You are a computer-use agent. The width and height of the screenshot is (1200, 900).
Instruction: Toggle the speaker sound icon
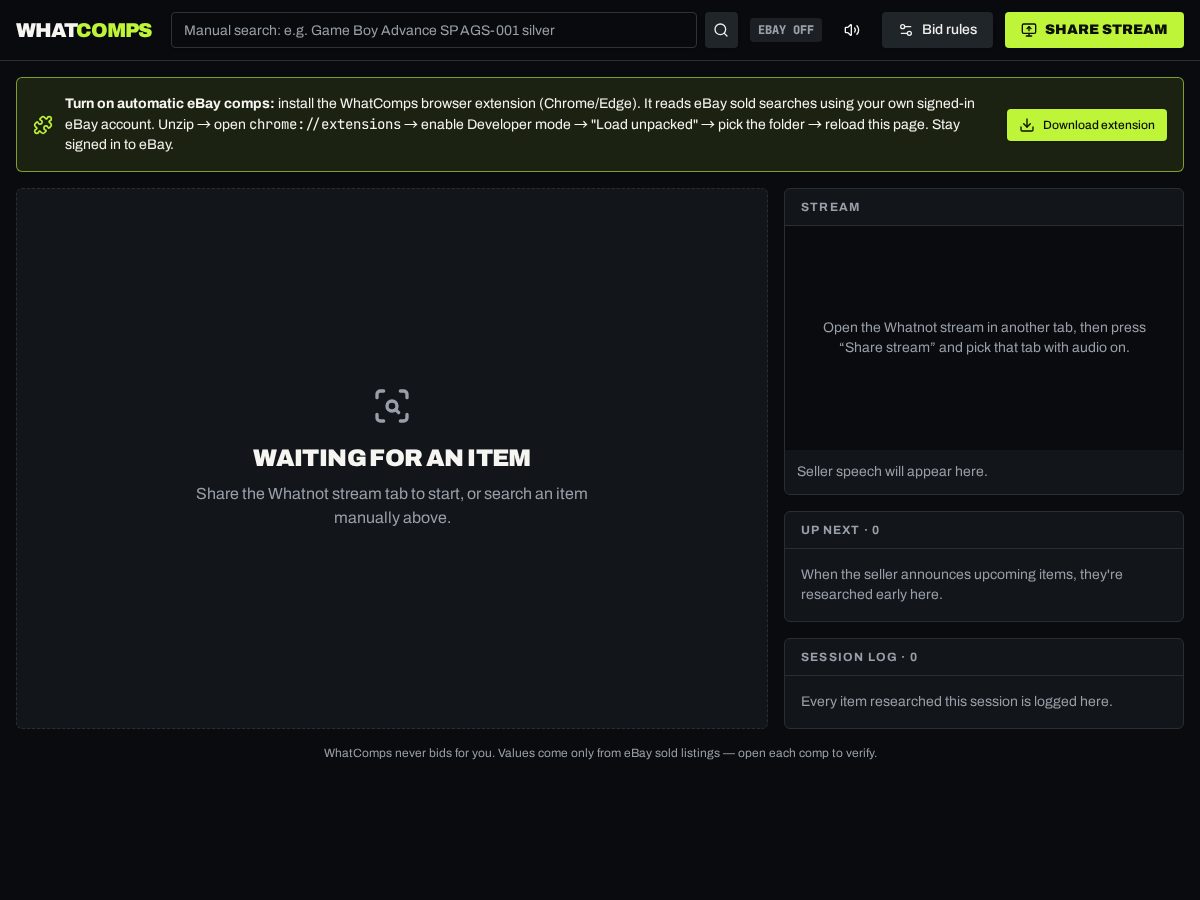[852, 30]
